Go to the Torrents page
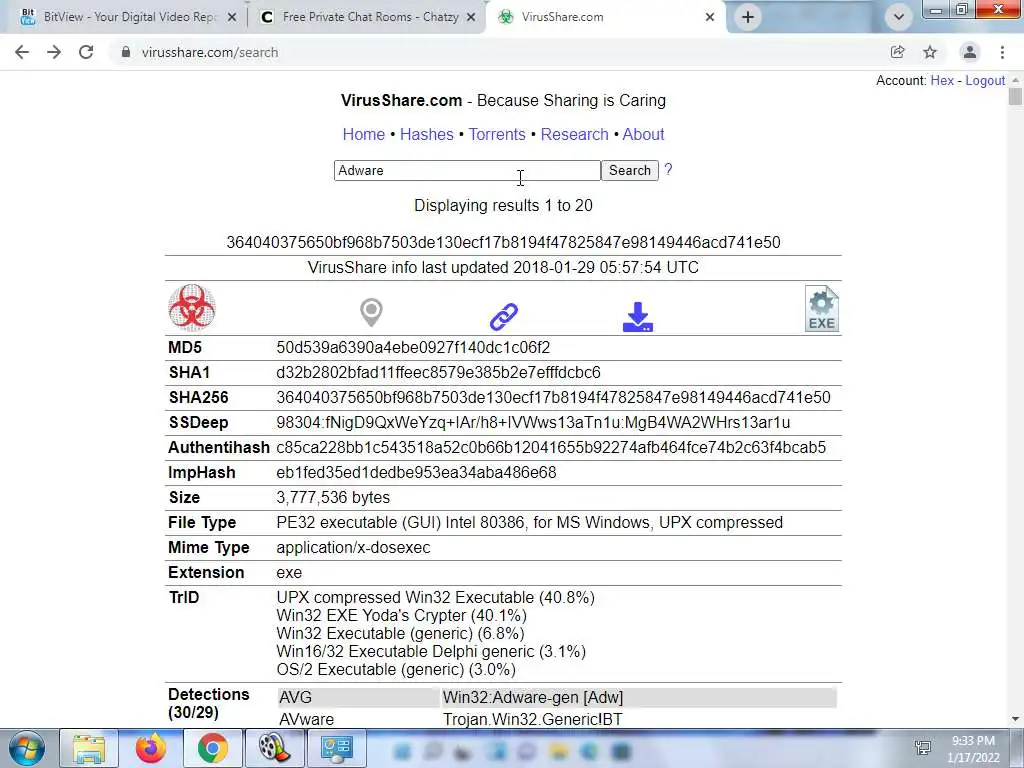The image size is (1024, 768). coord(497,134)
